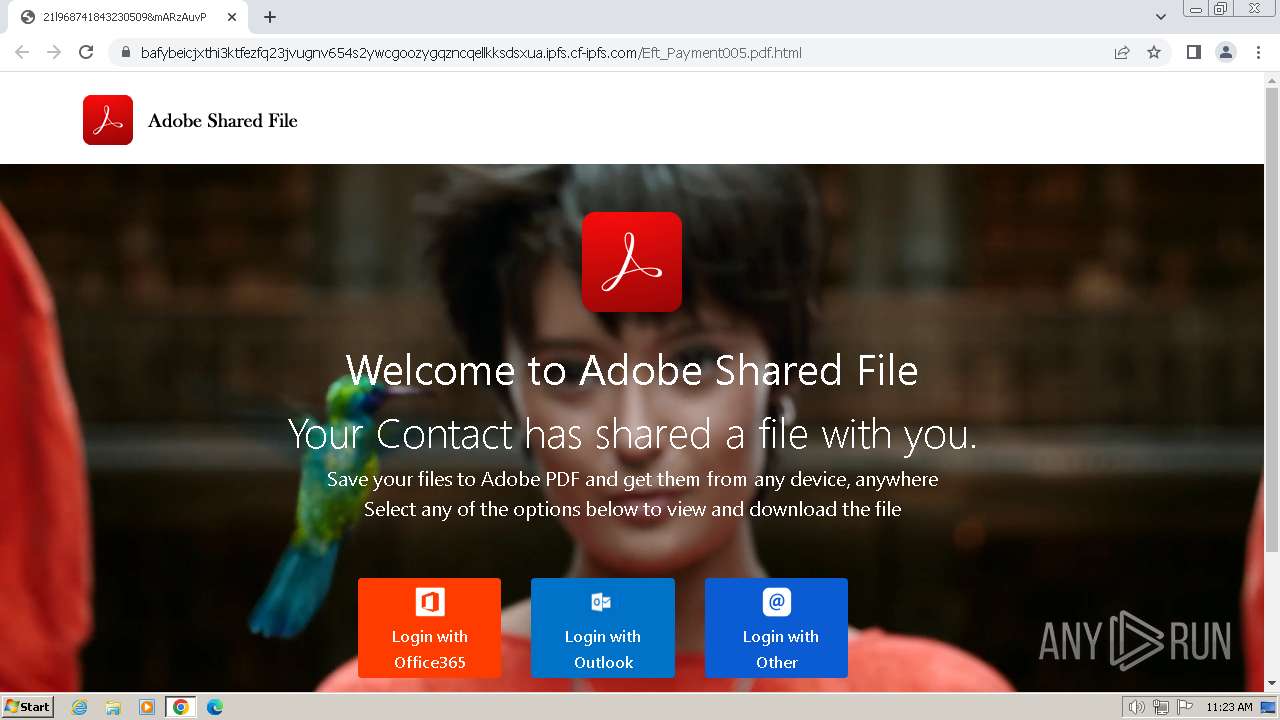The height and width of the screenshot is (720, 1280).
Task: Go back using browser back arrow
Action: coord(22,52)
